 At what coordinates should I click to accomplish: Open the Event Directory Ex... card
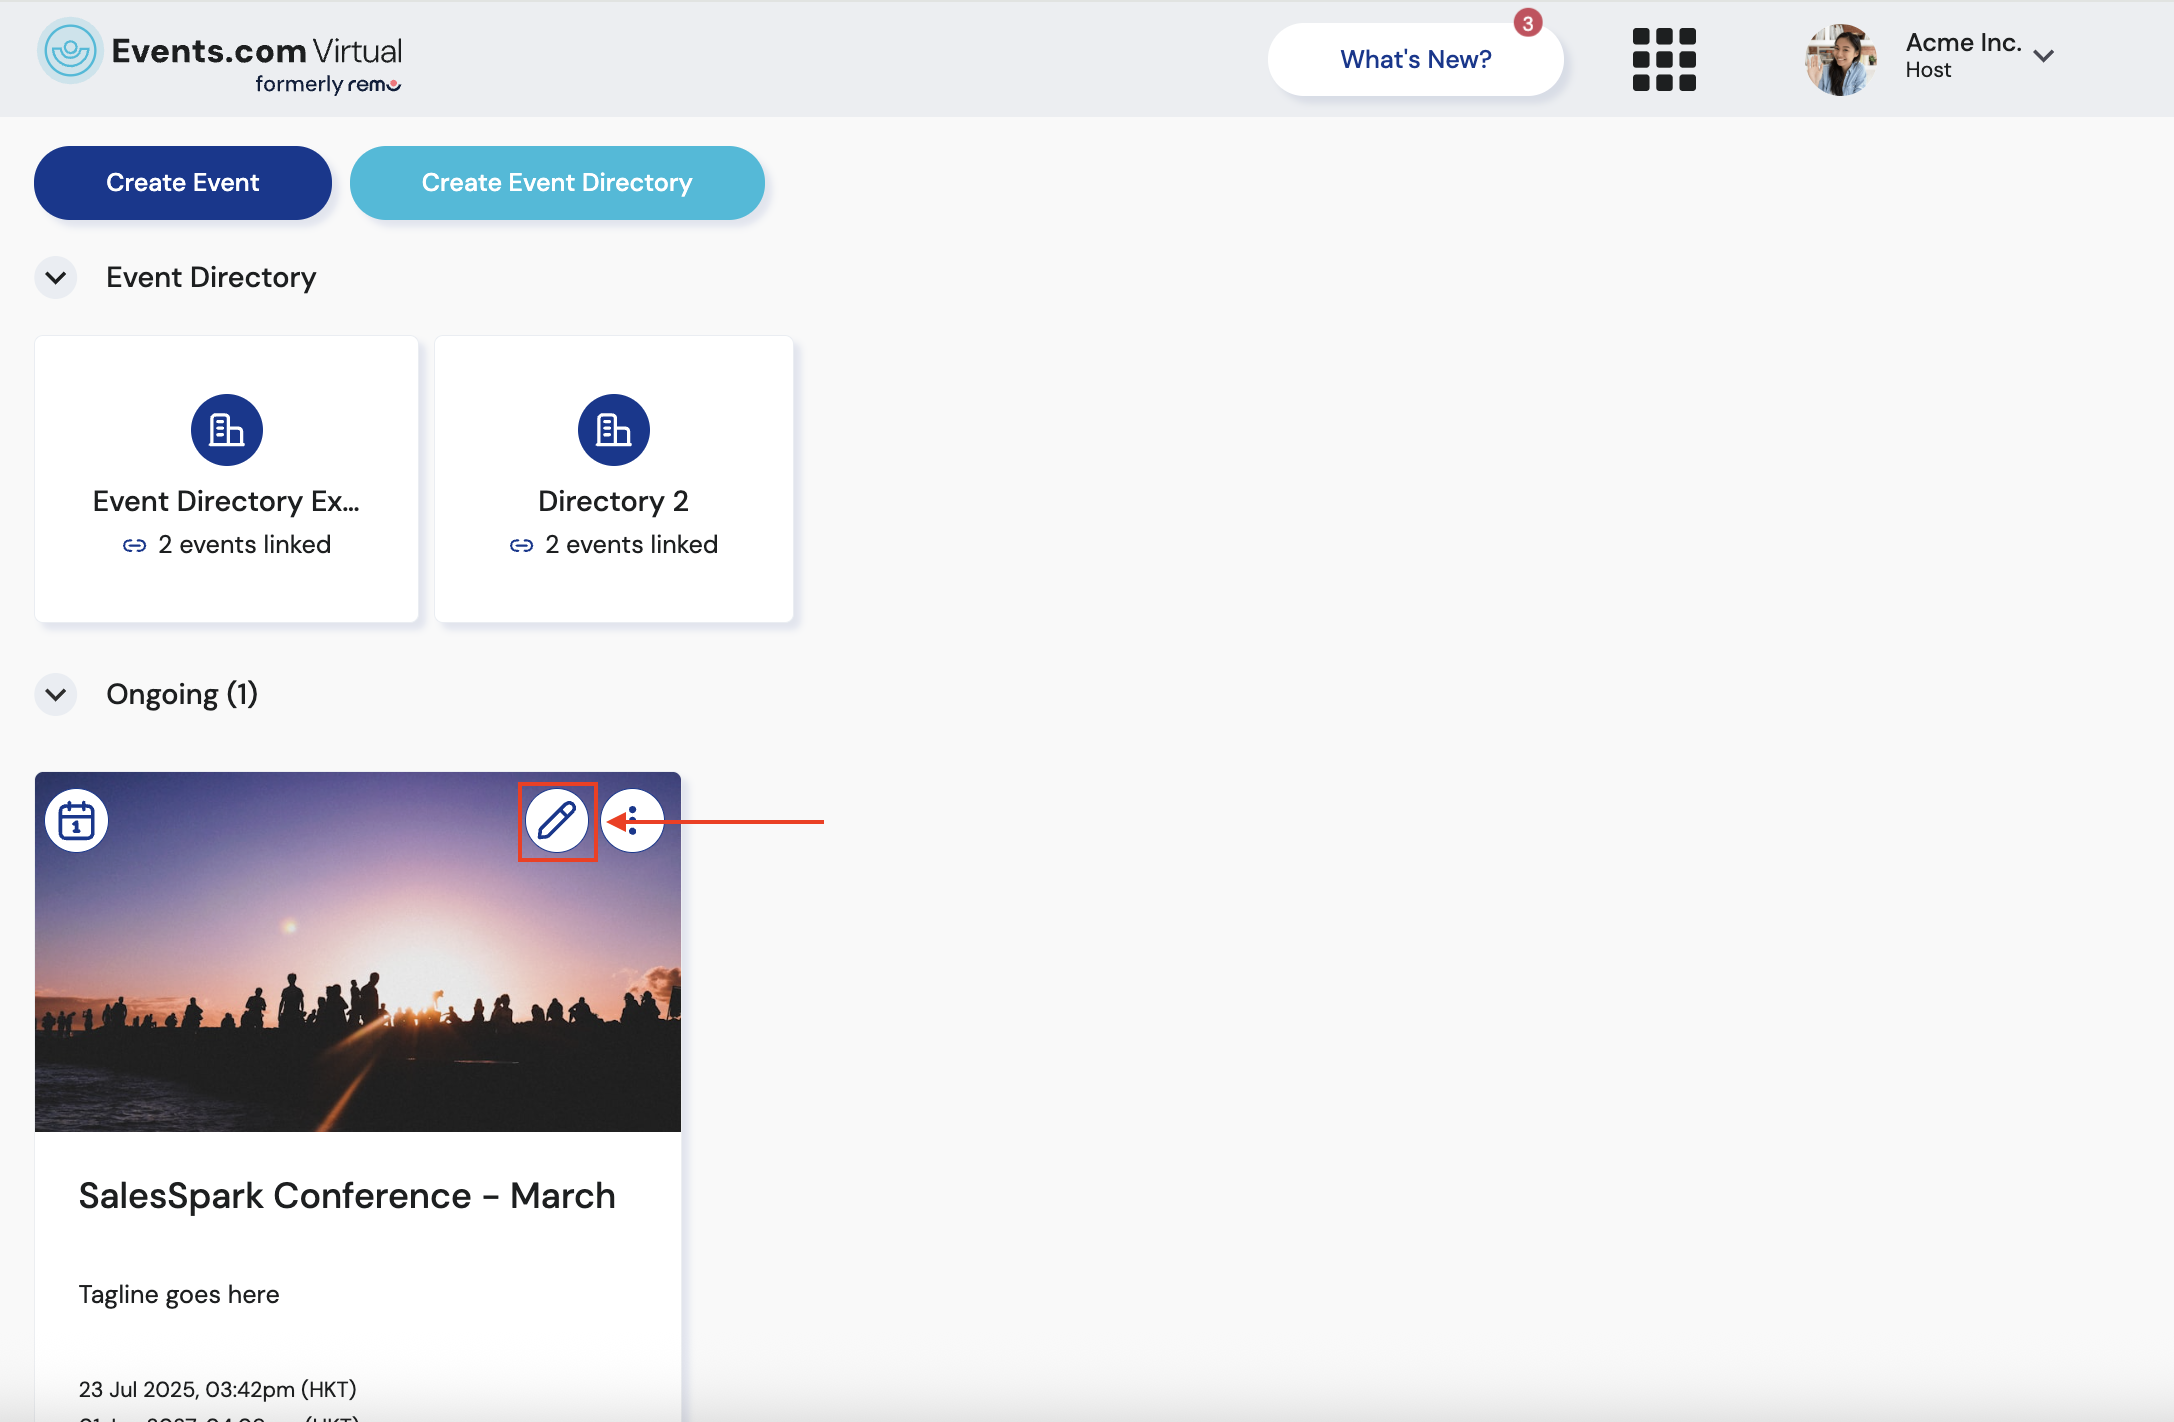(227, 501)
